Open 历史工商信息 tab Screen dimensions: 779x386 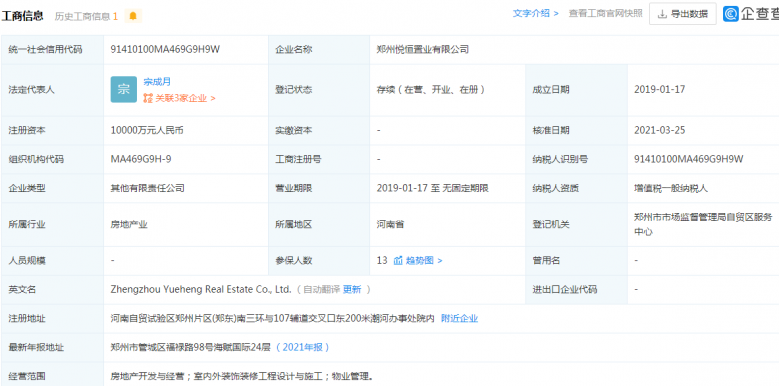[86, 16]
